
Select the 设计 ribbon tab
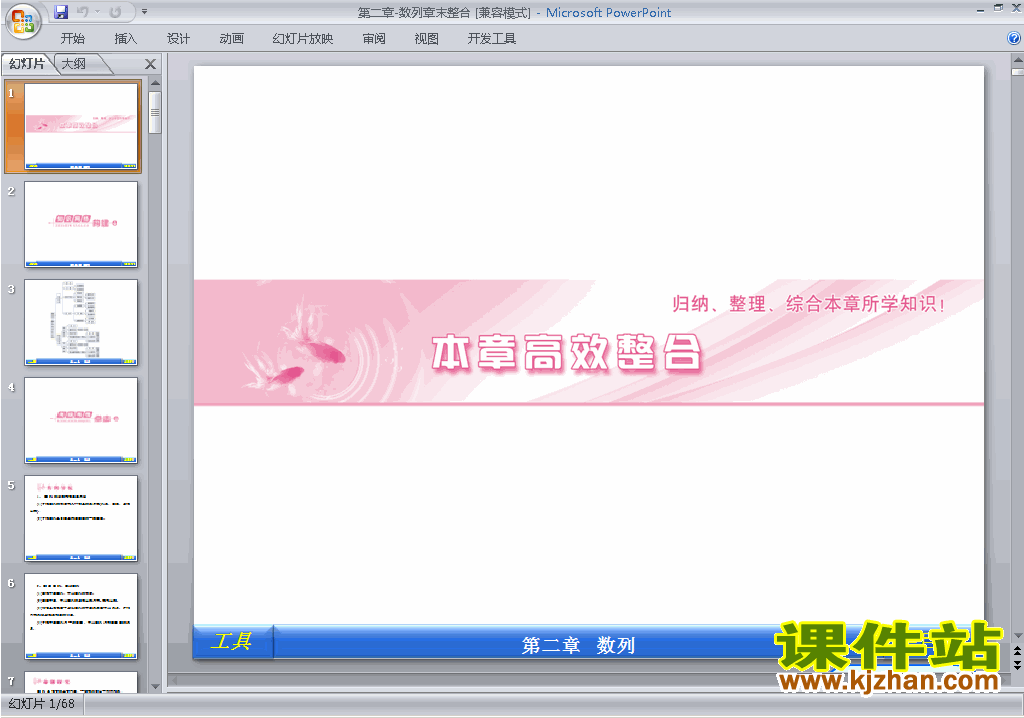pos(178,39)
